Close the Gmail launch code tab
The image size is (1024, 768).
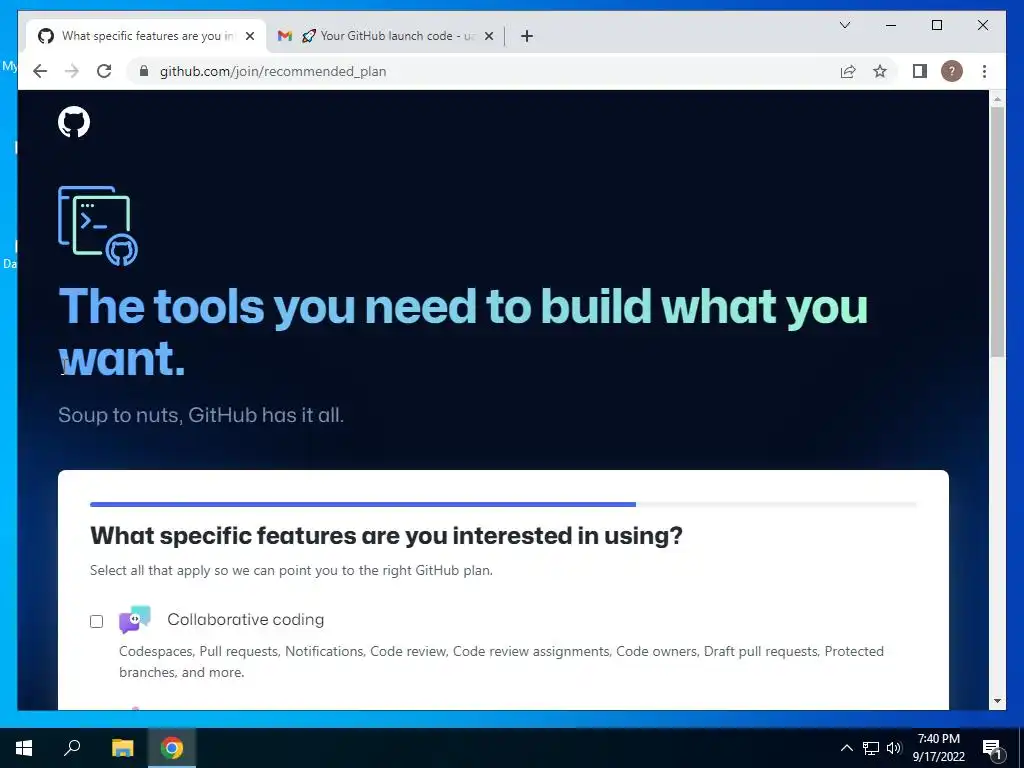click(x=488, y=36)
